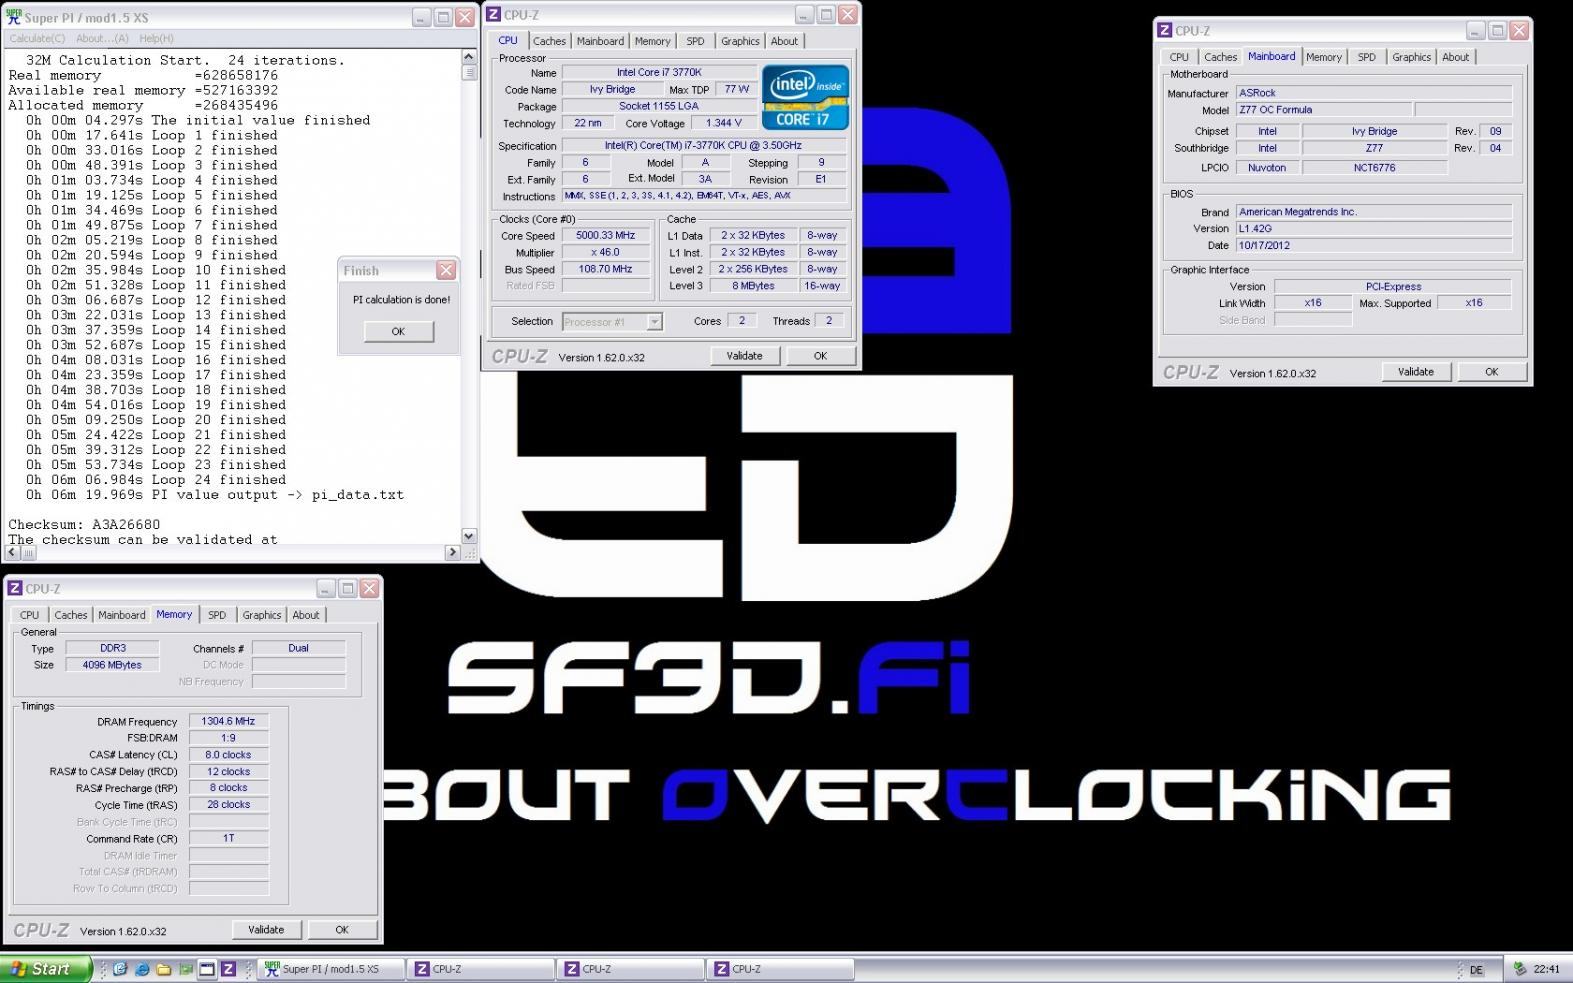The image size is (1573, 983).
Task: Click the Super PI vertical scrollbar down arrow
Action: 469,536
